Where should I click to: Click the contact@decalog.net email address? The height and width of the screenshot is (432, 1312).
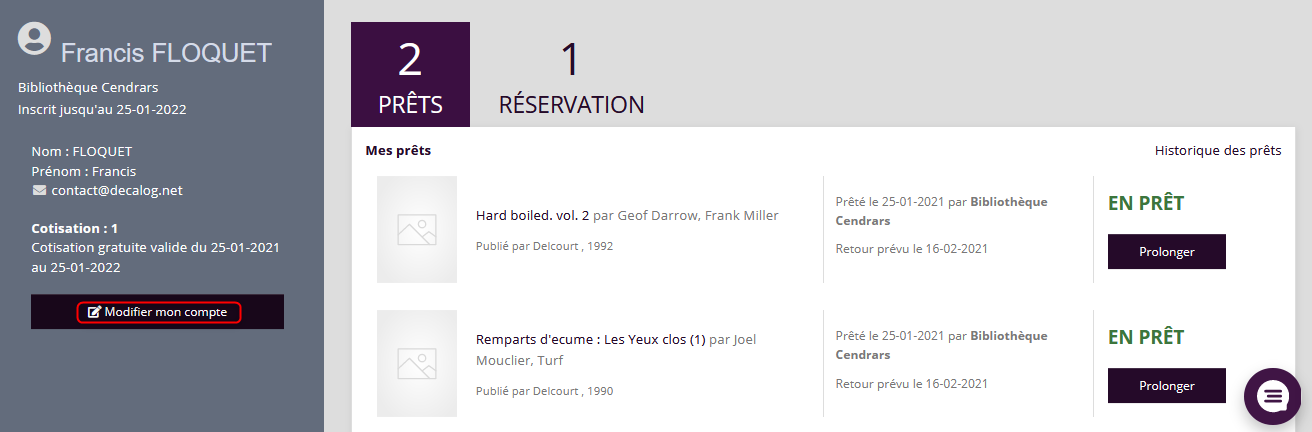coord(117,190)
